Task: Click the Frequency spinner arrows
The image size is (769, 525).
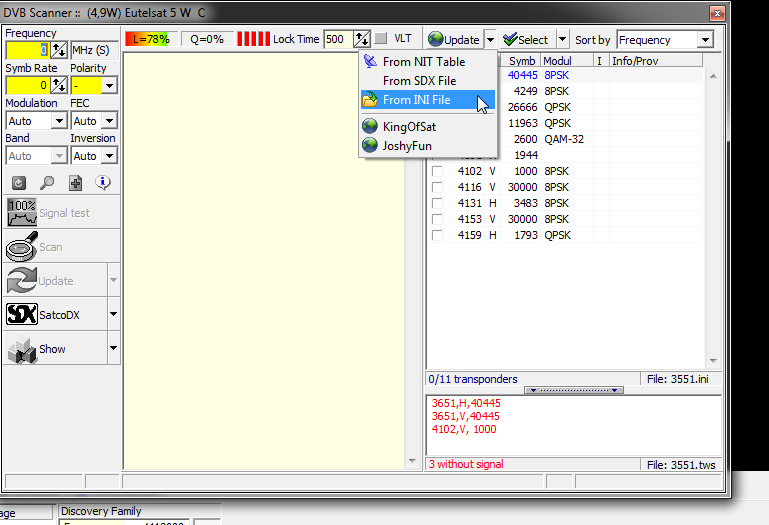Action: click(x=59, y=50)
